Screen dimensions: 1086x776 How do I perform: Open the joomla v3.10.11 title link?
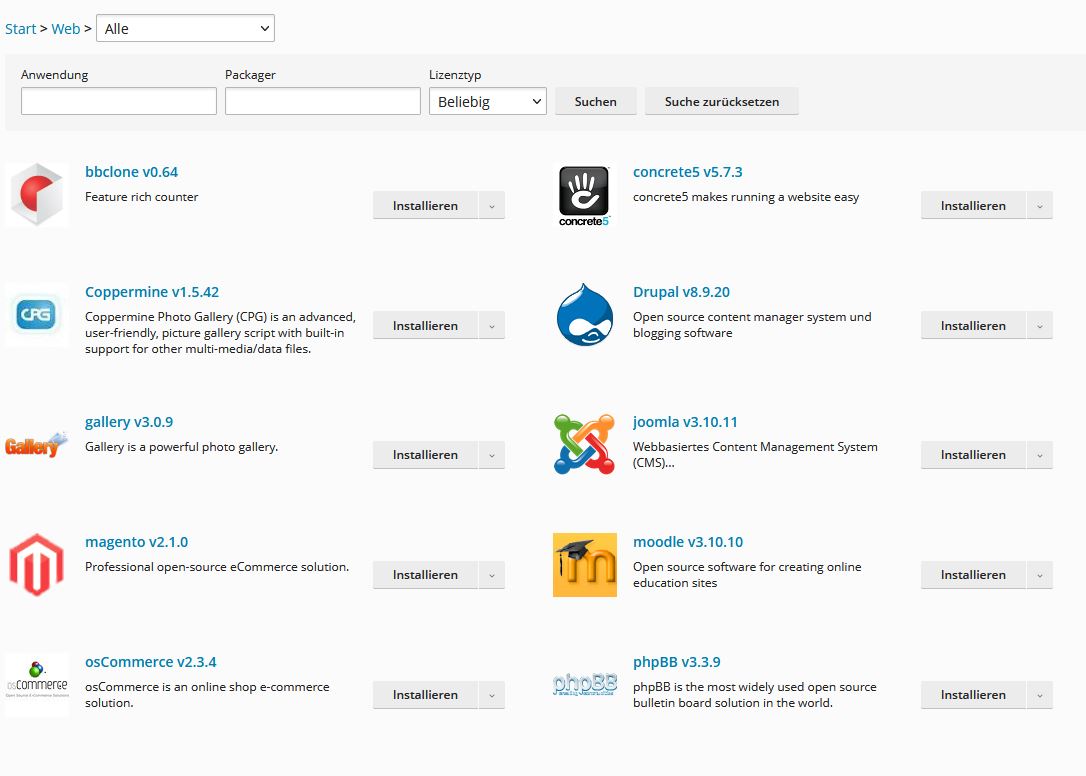(x=685, y=422)
